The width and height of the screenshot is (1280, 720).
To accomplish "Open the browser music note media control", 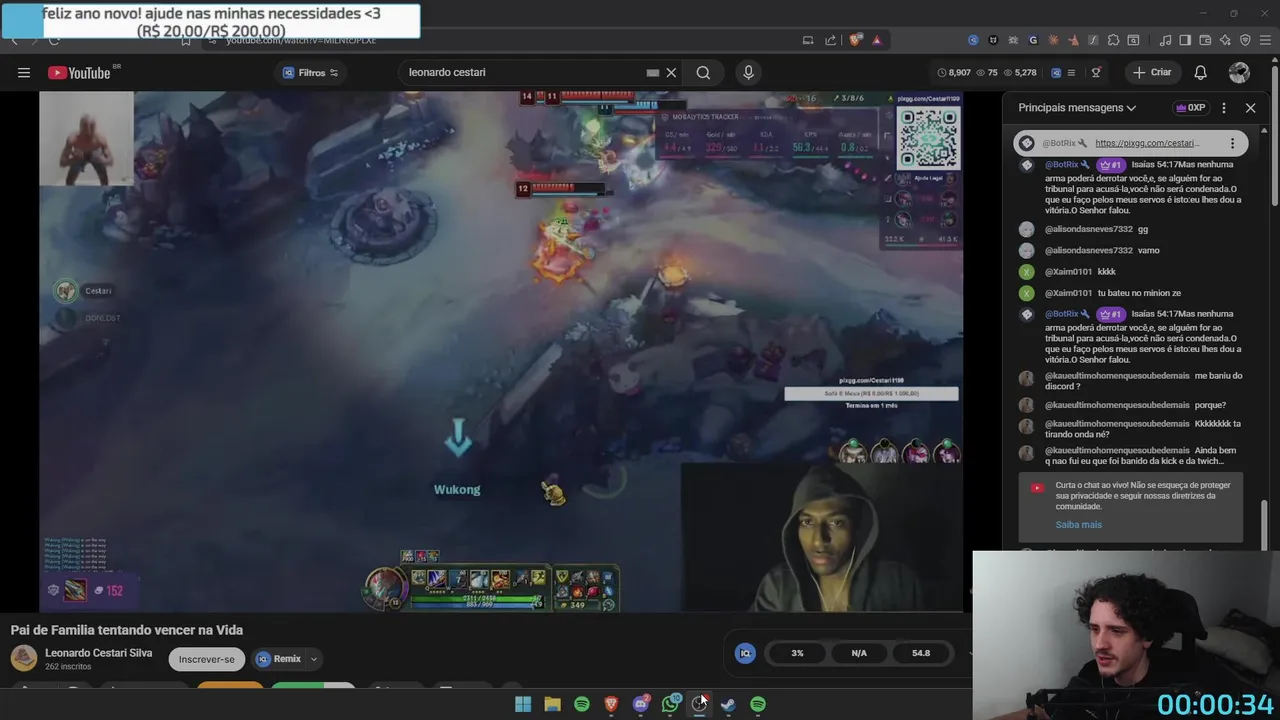I will 1165,40.
